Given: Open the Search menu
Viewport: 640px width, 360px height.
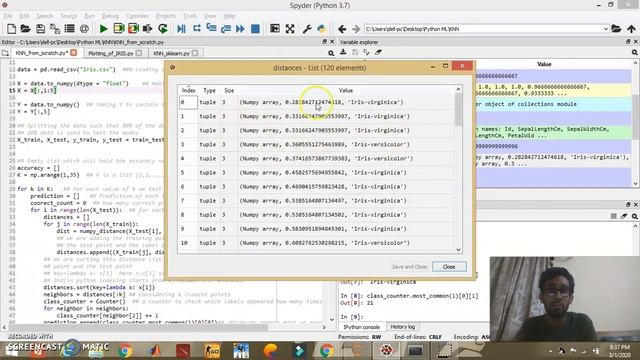Looking at the screenshot, I should 44,16.
